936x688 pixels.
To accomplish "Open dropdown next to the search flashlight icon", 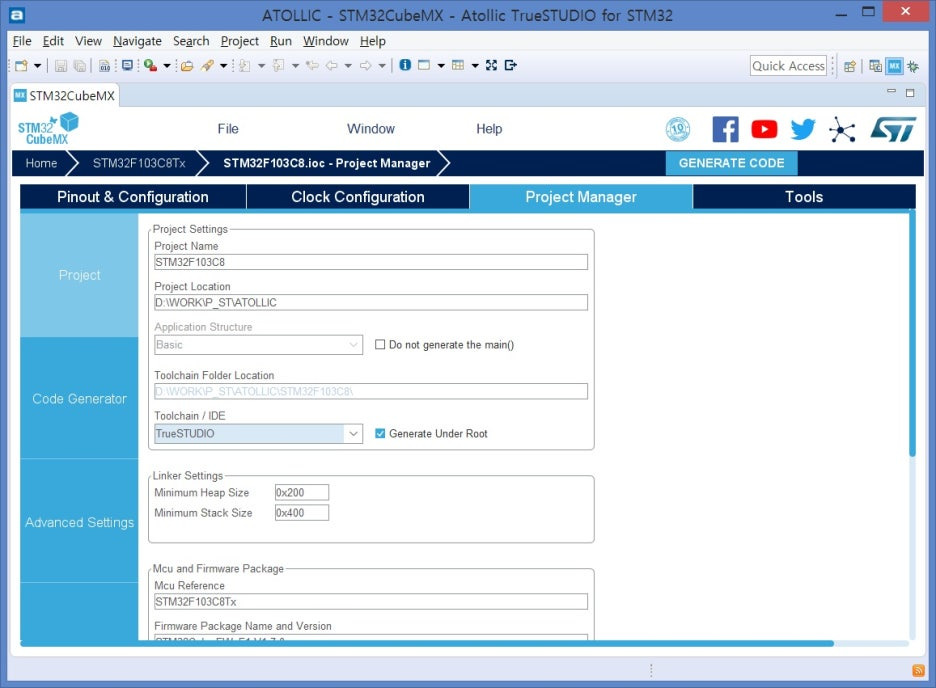I will point(223,66).
